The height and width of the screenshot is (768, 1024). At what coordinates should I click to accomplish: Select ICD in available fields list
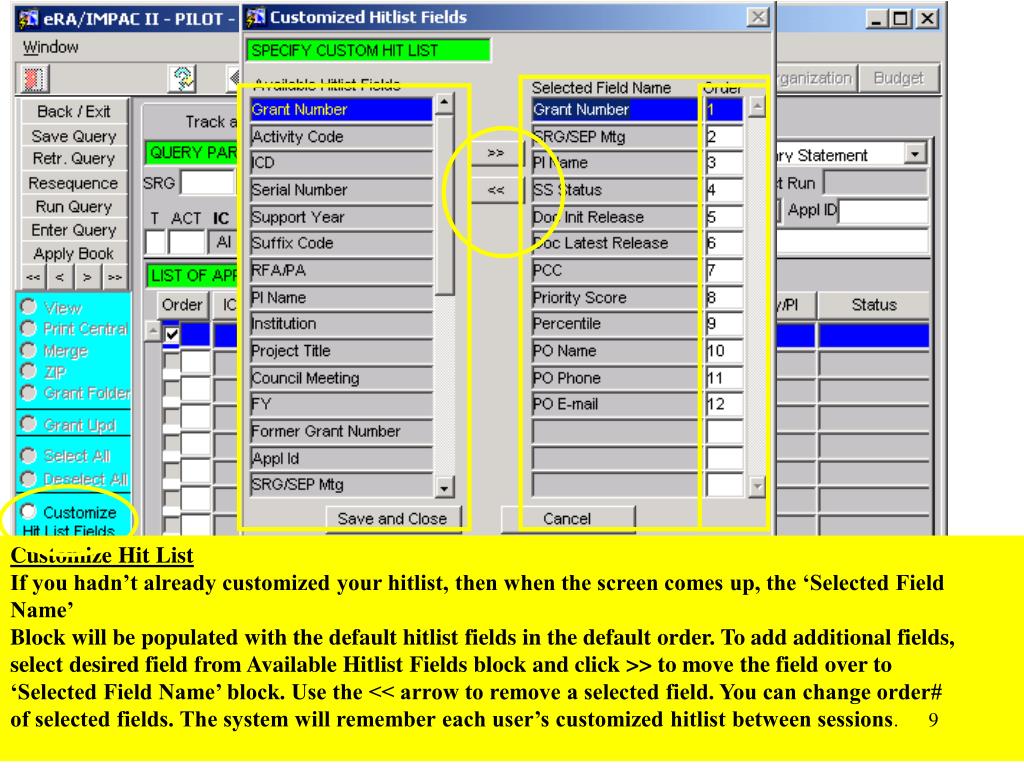point(341,163)
